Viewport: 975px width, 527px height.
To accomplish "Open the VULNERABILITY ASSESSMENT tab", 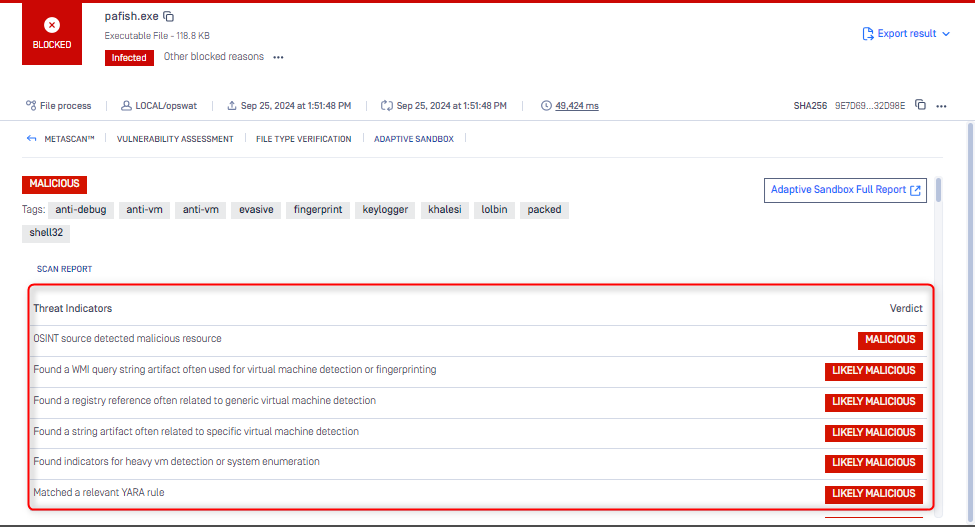I will (x=175, y=139).
